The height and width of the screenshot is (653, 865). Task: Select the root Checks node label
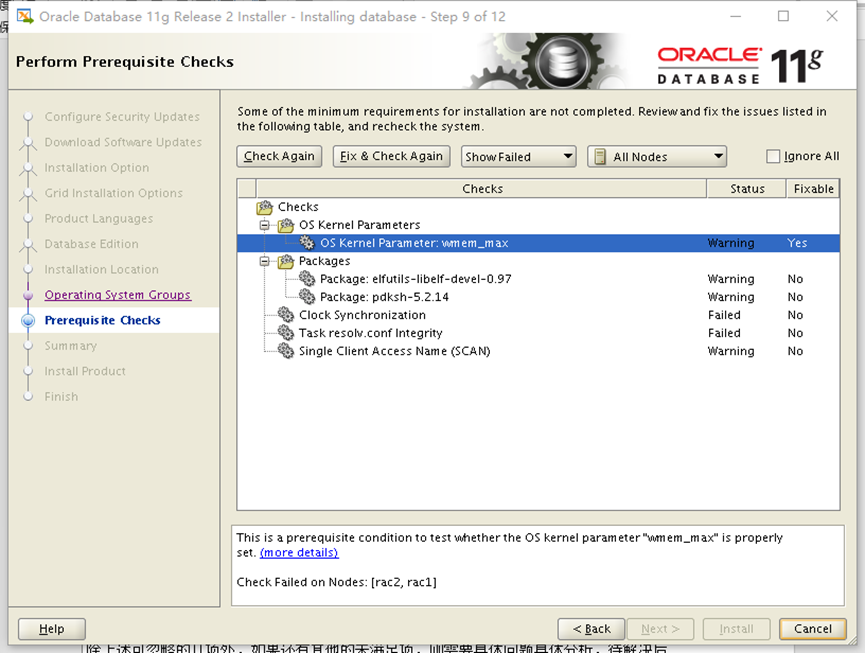click(x=298, y=207)
